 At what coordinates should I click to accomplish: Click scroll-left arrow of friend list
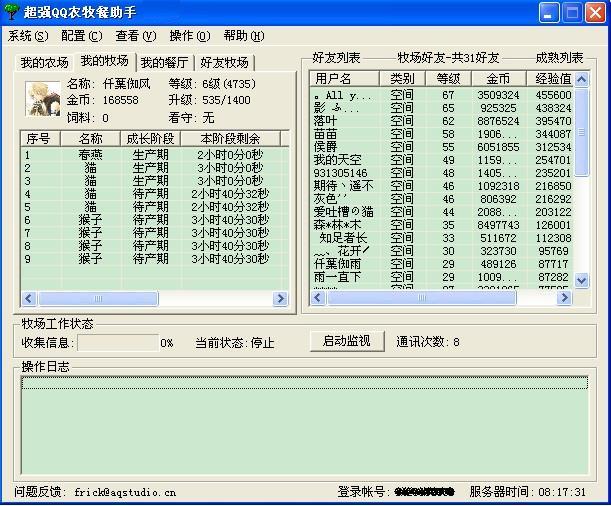pyautogui.click(x=318, y=298)
